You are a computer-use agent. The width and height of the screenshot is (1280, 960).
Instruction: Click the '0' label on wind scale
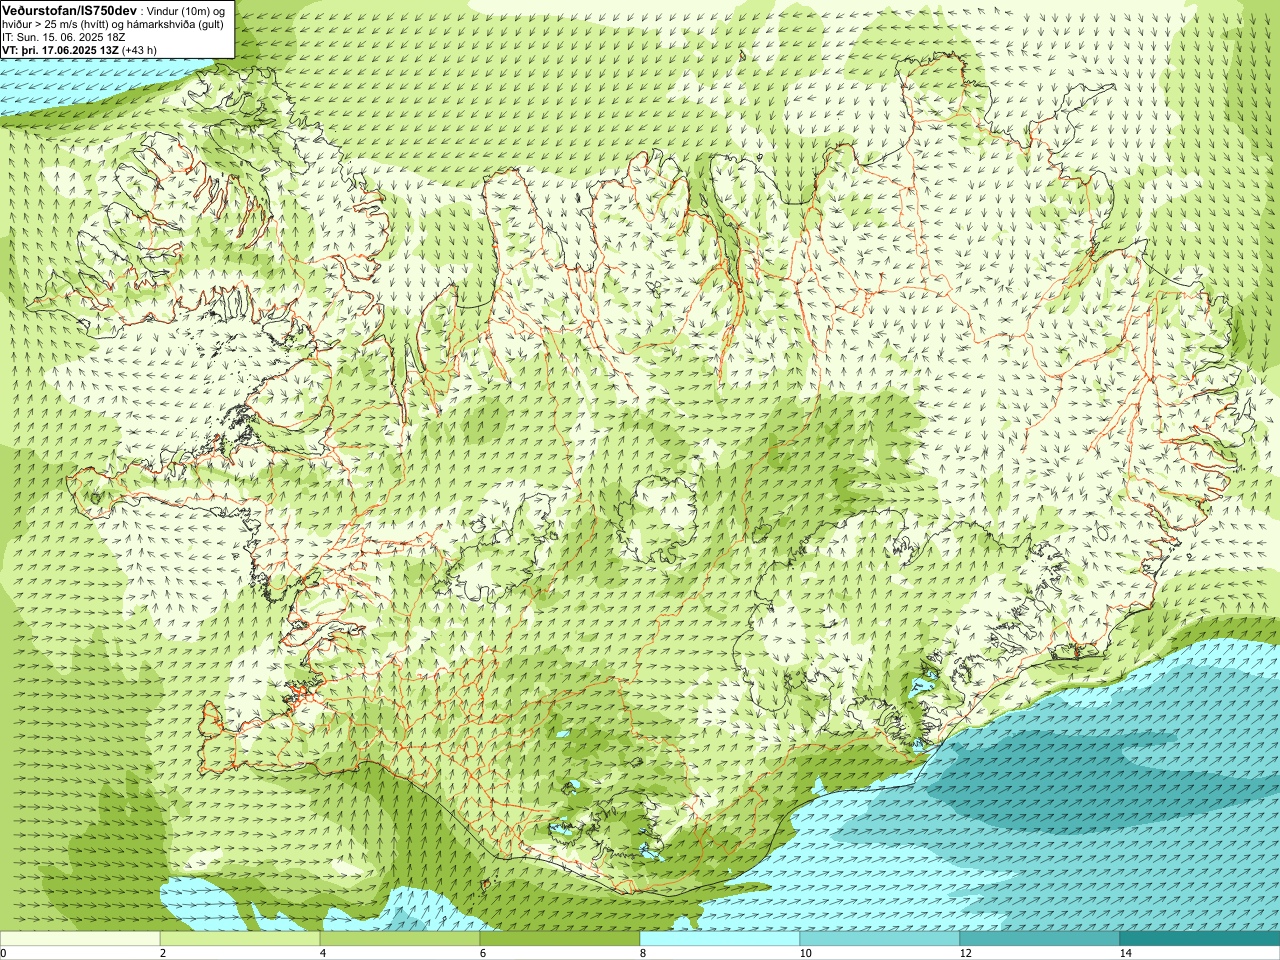click(4, 953)
